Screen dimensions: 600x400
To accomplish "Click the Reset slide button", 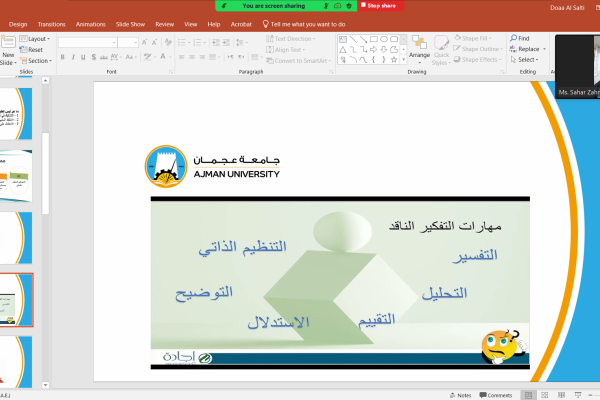I will 31,50.
